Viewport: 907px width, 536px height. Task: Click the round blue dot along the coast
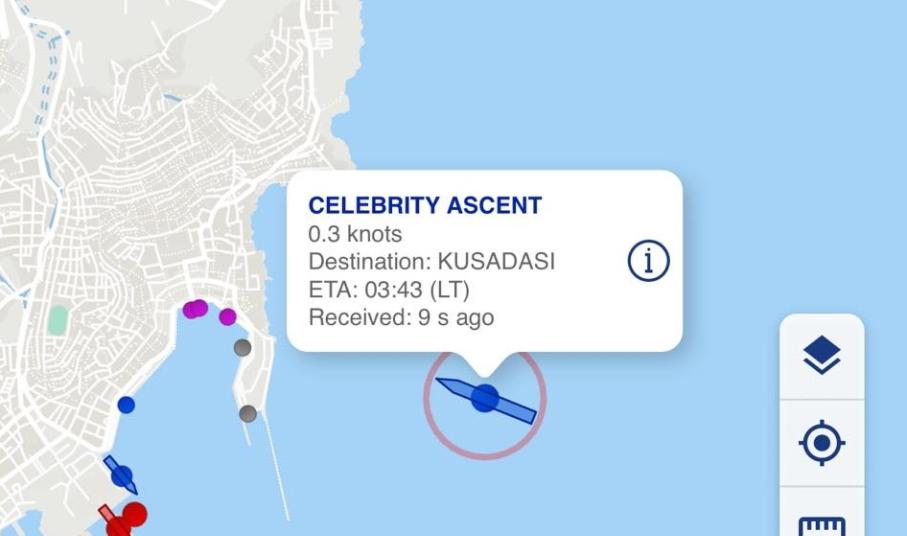pyautogui.click(x=126, y=405)
